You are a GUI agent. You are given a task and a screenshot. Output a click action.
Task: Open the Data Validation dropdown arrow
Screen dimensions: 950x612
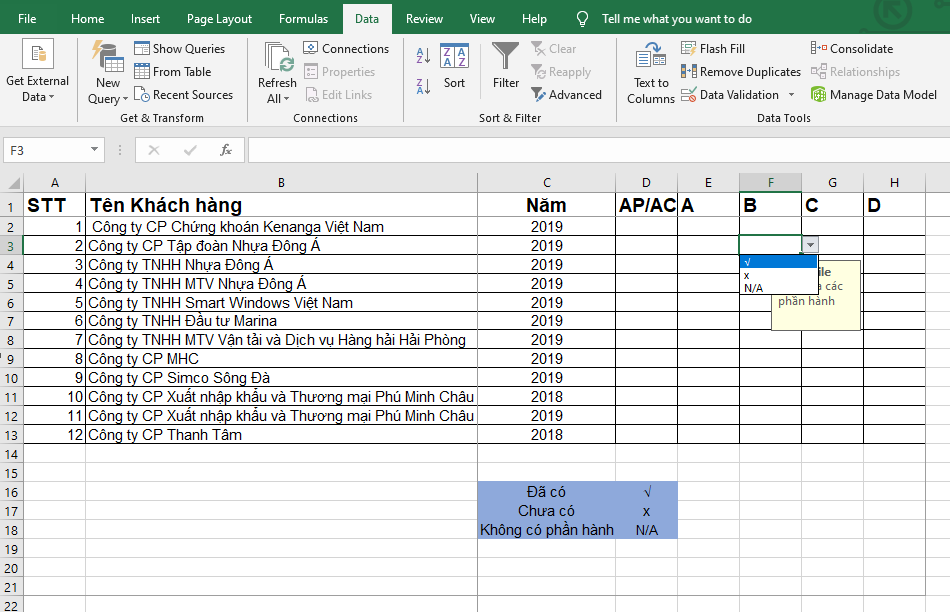791,95
